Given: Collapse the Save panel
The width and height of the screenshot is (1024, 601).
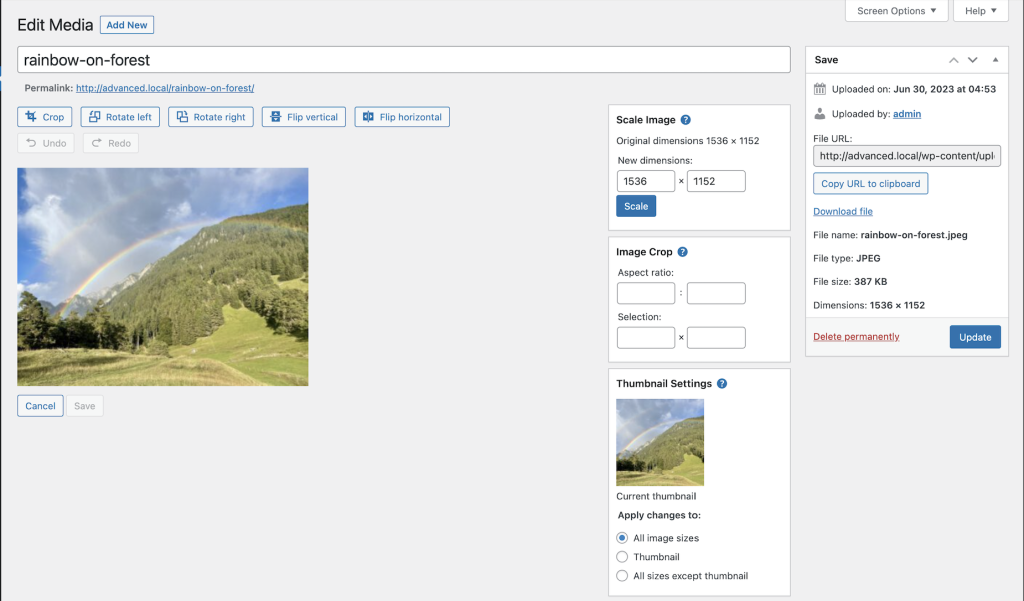Looking at the screenshot, I should point(995,60).
